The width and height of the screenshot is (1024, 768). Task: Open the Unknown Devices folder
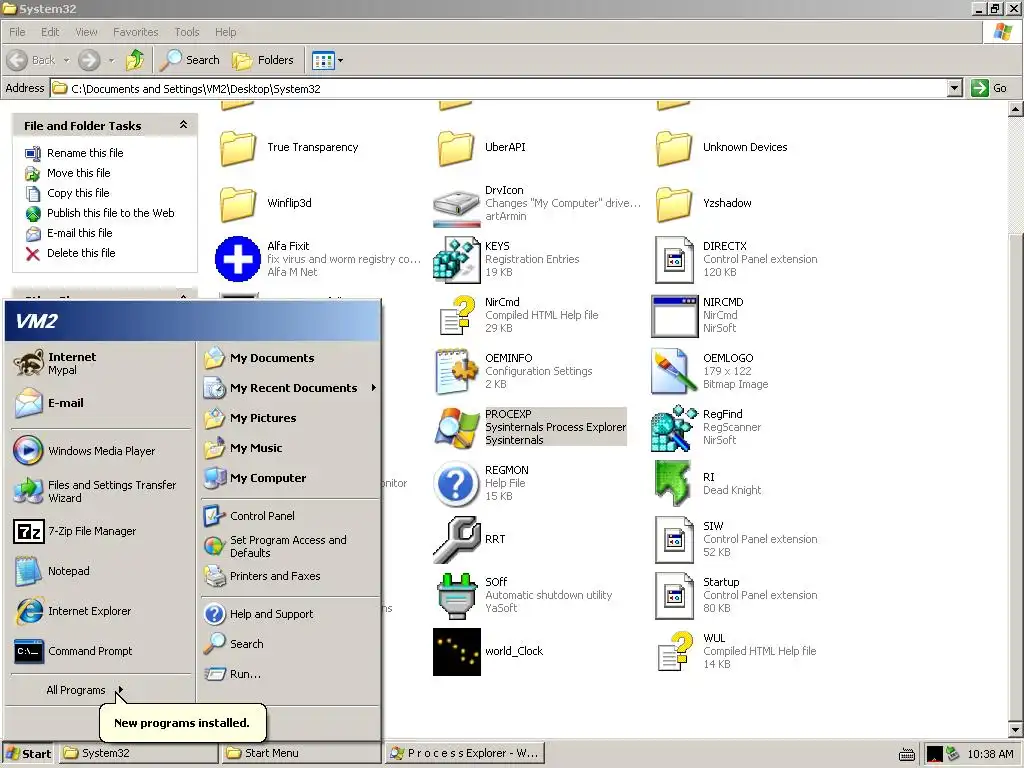point(674,148)
